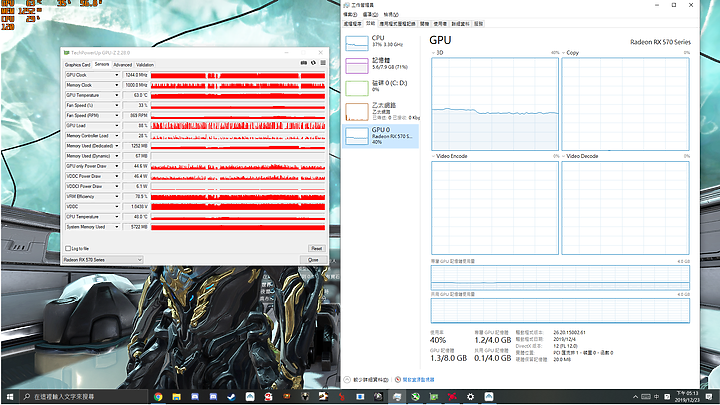This screenshot has width=720, height=405.
Task: Enable Log to file checkbox in GPU-Z
Action: pos(68,248)
